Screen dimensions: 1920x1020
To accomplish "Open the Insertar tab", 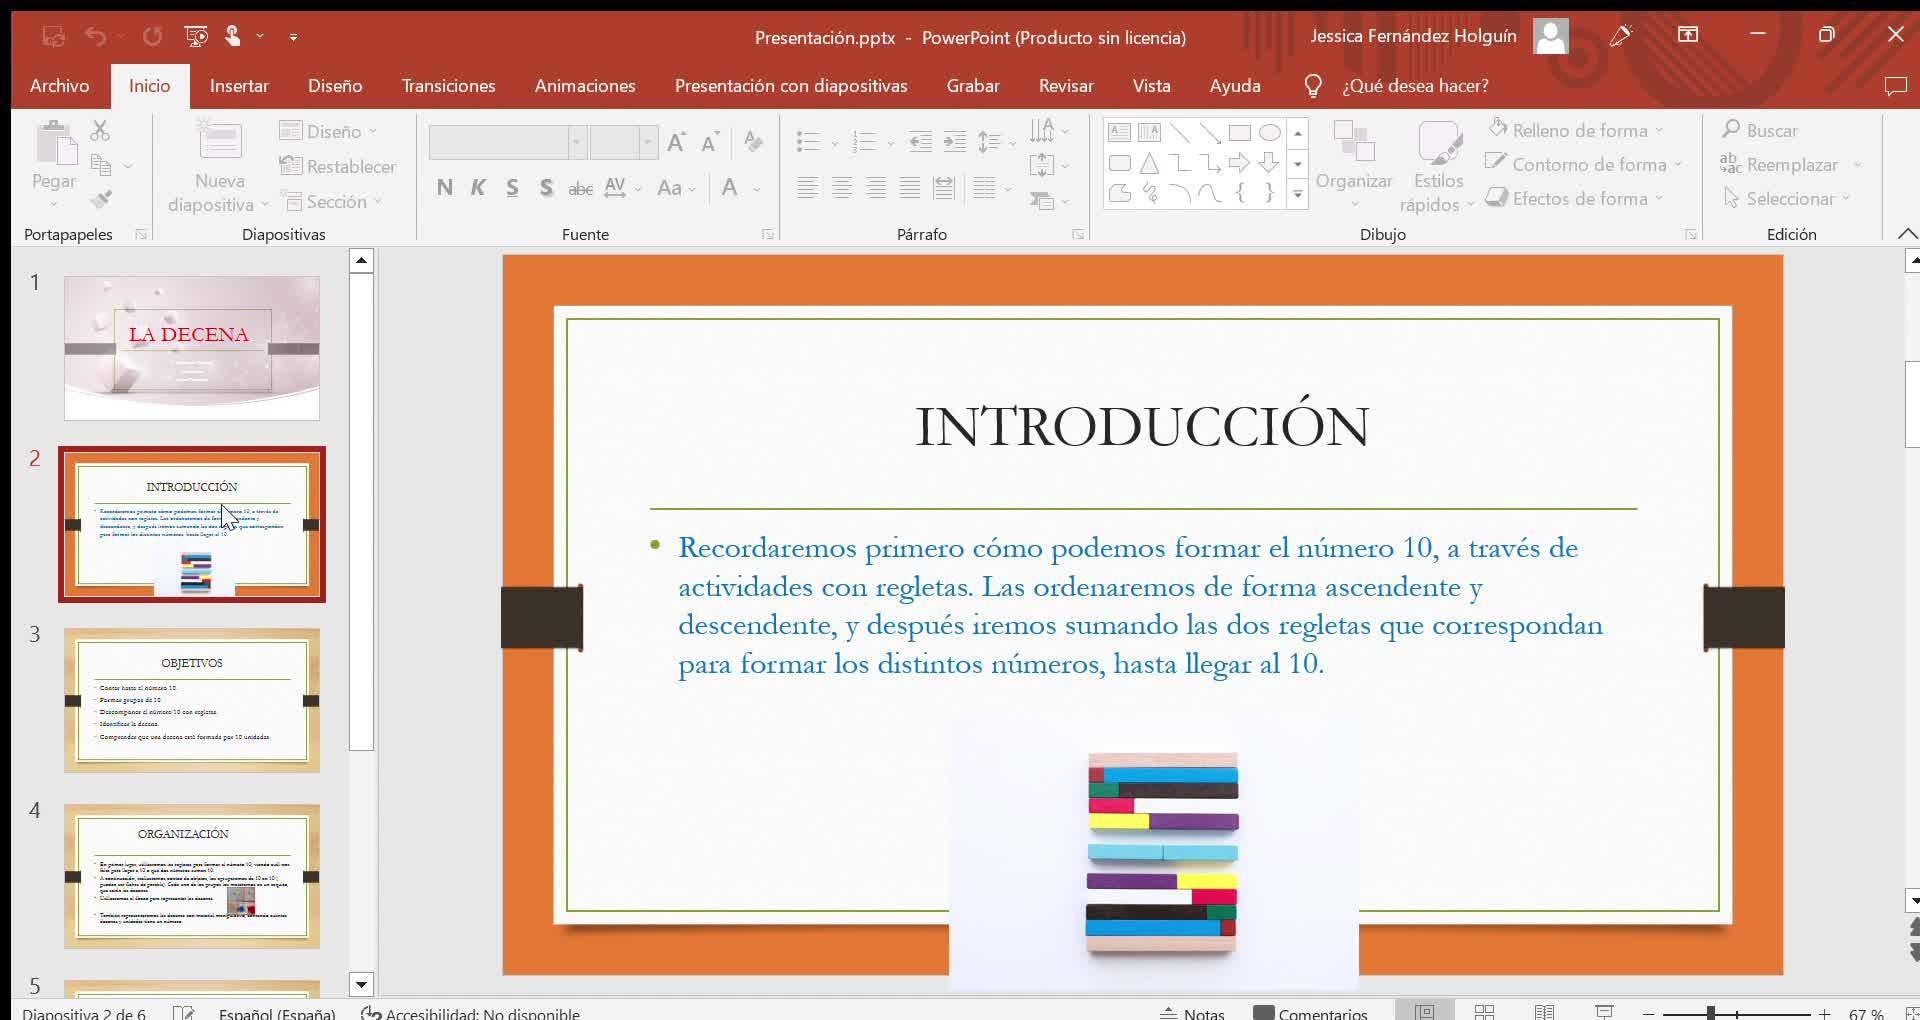I will point(239,86).
